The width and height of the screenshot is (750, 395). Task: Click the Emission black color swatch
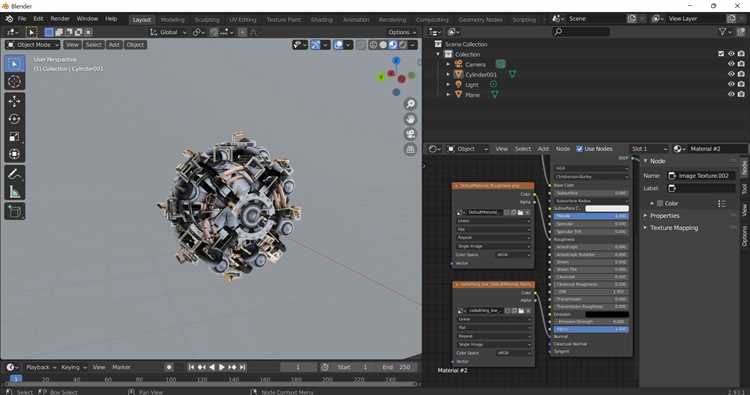tap(607, 314)
